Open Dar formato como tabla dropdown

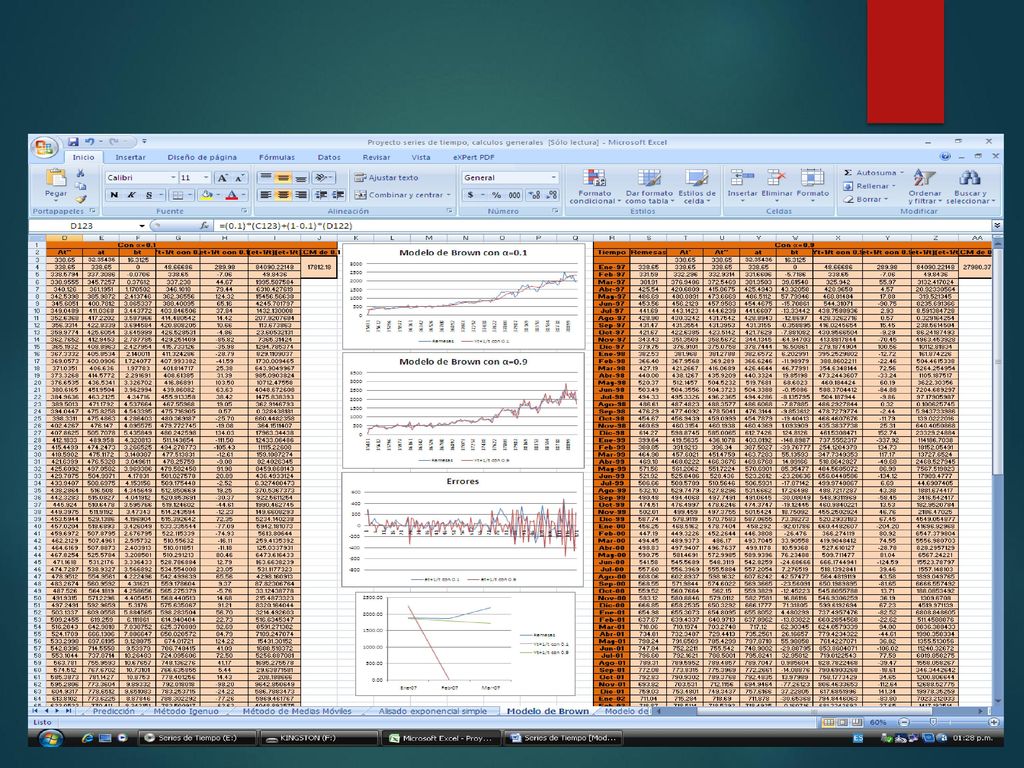[648, 186]
